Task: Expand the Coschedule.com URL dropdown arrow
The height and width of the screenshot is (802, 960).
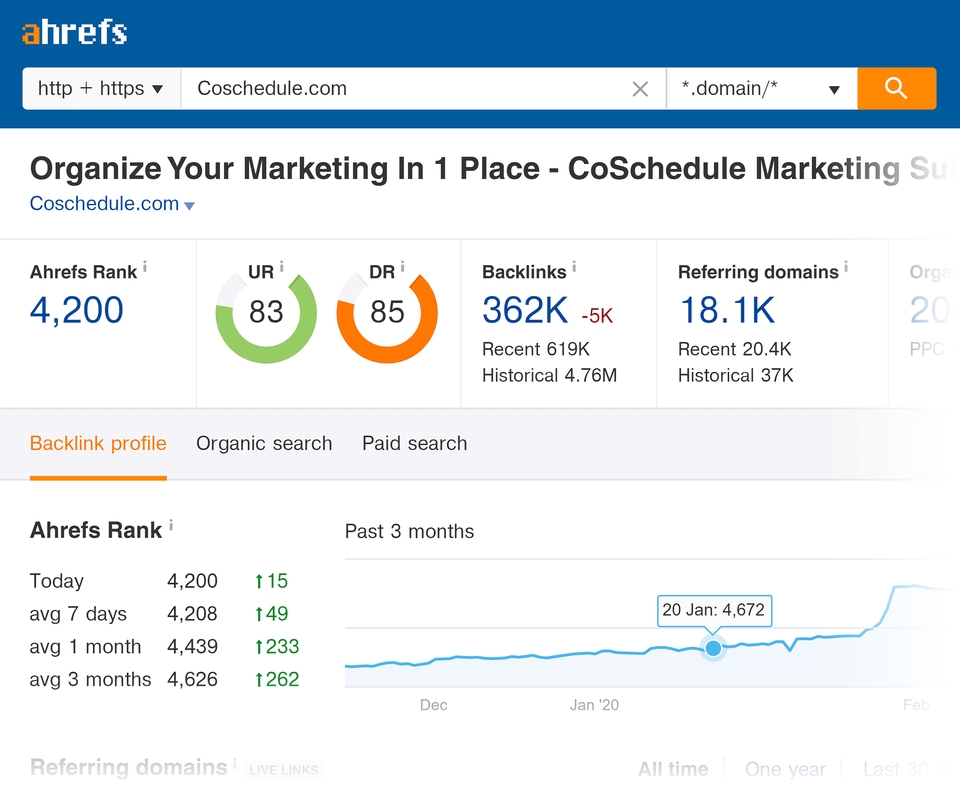Action: click(190, 206)
